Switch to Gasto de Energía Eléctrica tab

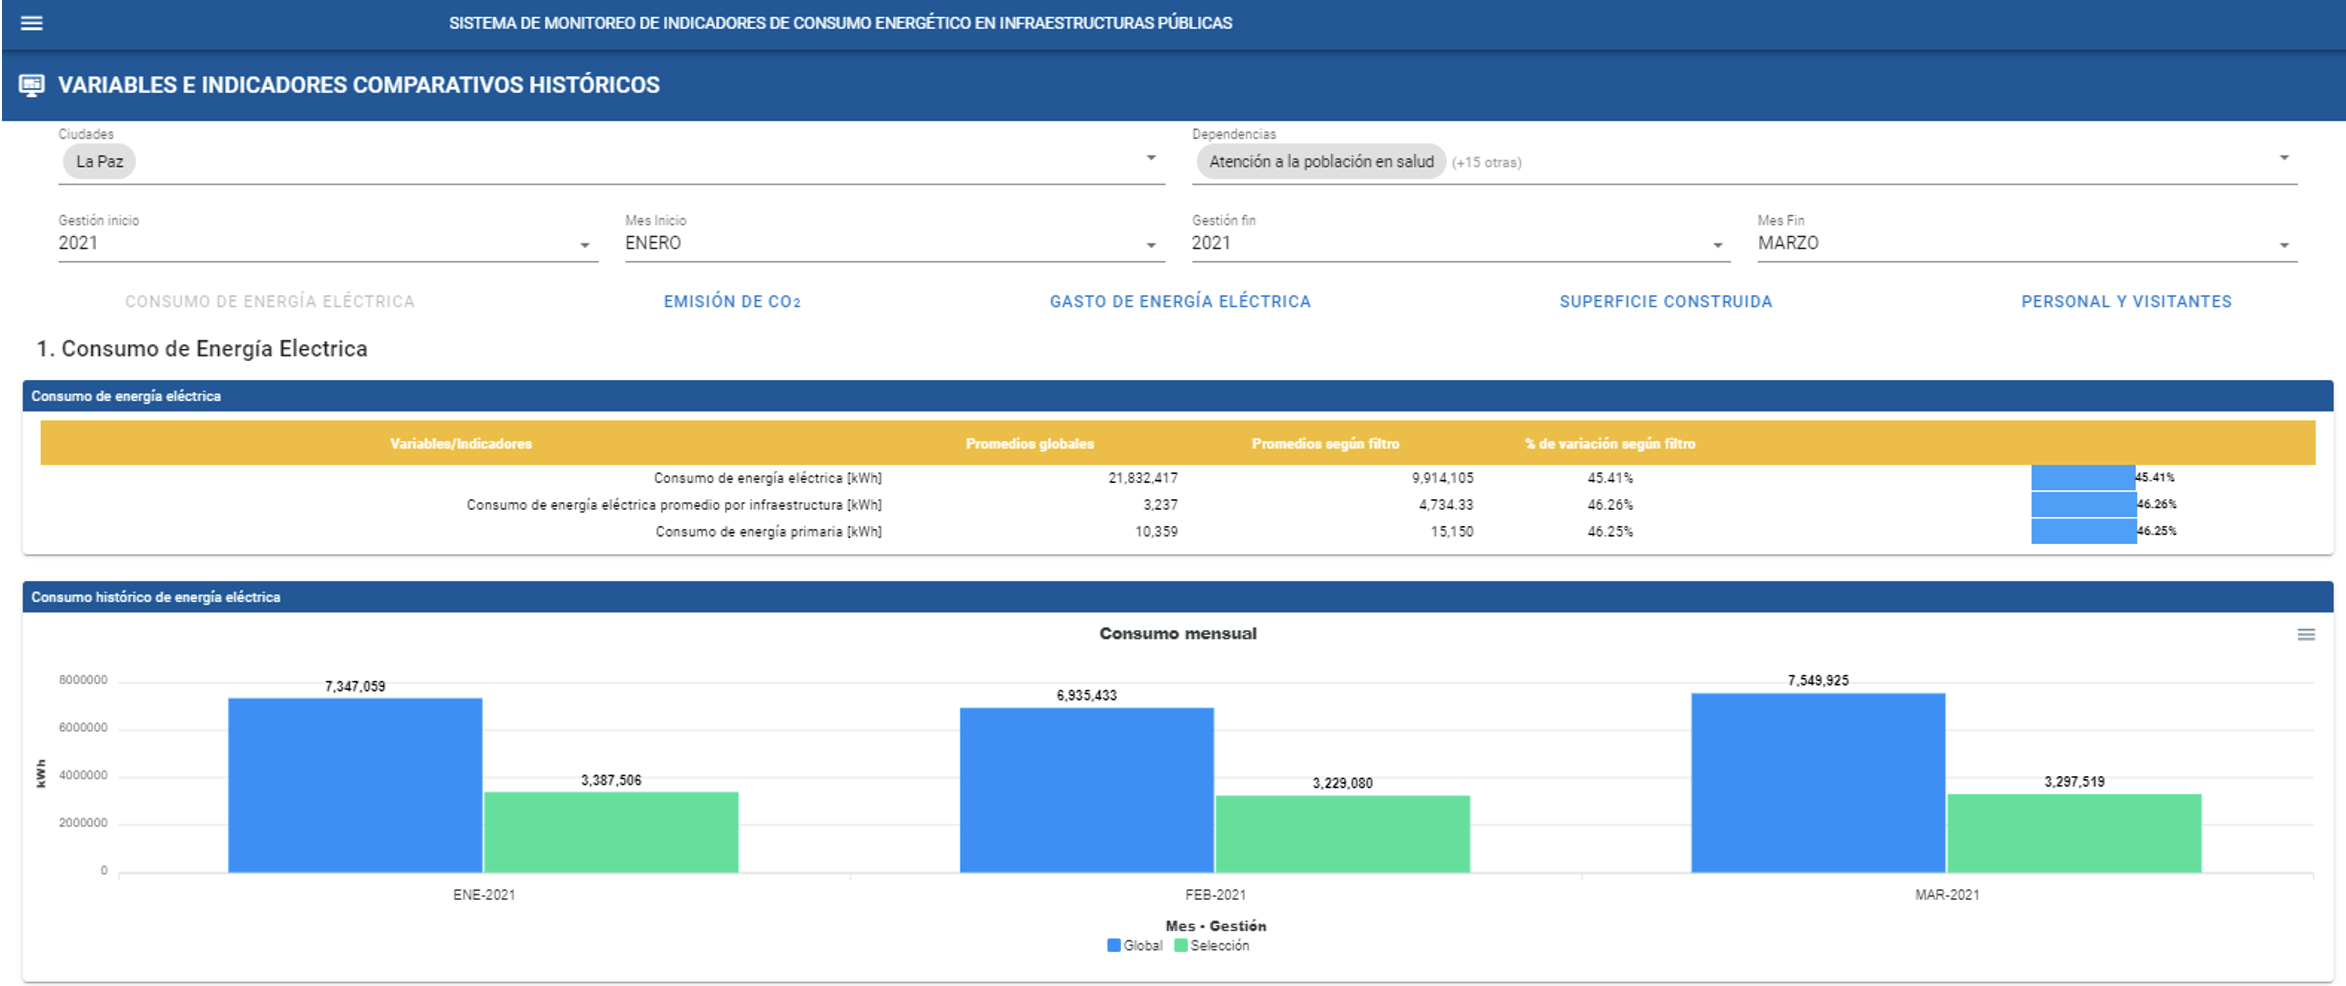(1180, 302)
